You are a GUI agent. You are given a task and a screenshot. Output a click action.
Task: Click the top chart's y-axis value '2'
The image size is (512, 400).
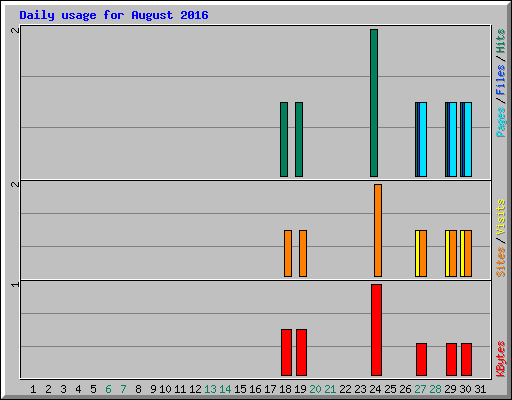click(x=15, y=30)
